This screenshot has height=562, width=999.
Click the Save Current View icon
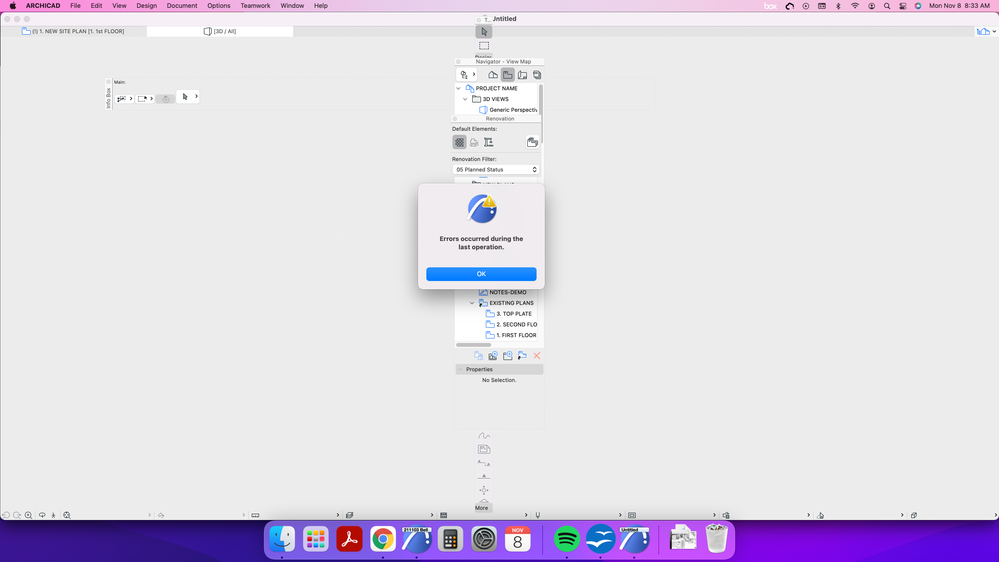[x=493, y=356]
